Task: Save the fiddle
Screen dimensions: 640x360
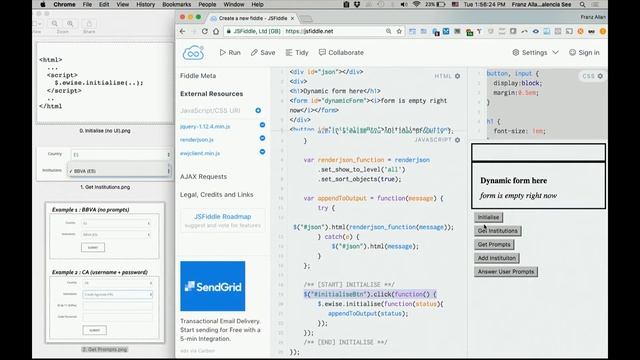Action: click(263, 53)
